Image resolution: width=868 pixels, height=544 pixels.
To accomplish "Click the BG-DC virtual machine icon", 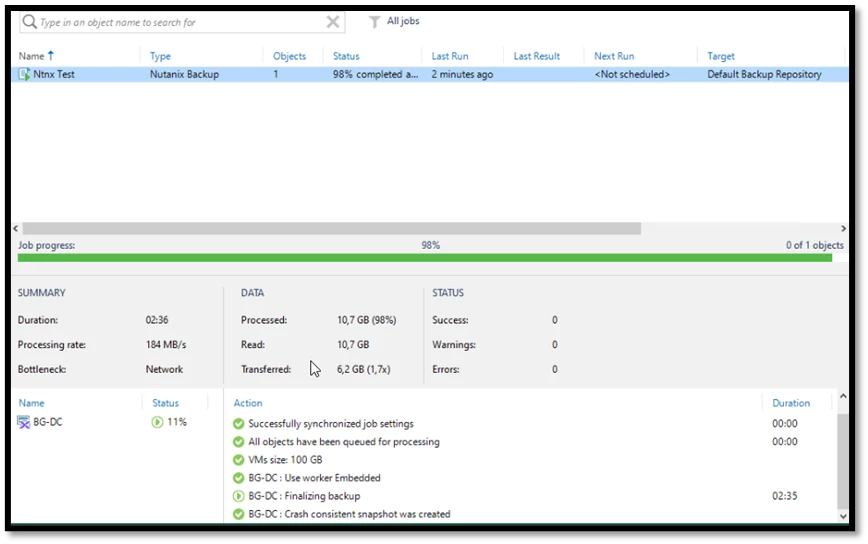I will (24, 422).
